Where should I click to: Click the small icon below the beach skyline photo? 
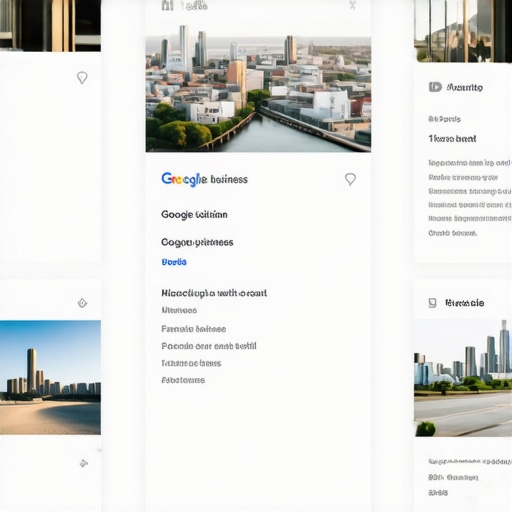click(x=84, y=463)
